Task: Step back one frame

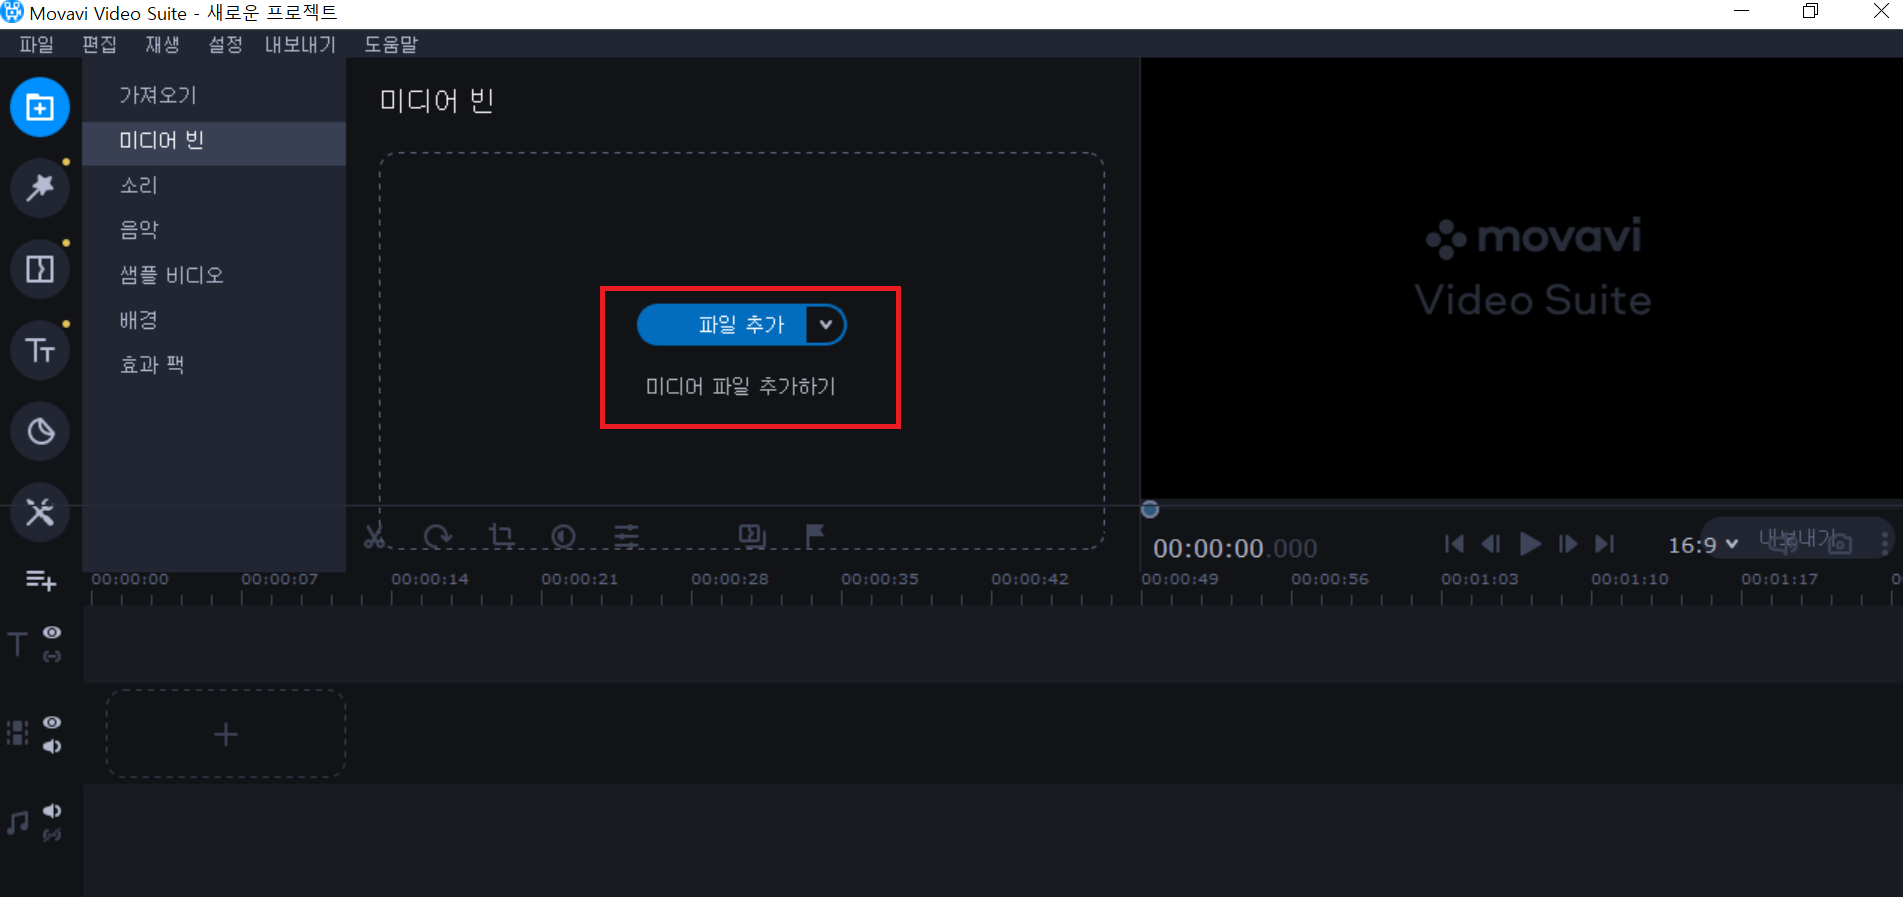Action: 1491,543
